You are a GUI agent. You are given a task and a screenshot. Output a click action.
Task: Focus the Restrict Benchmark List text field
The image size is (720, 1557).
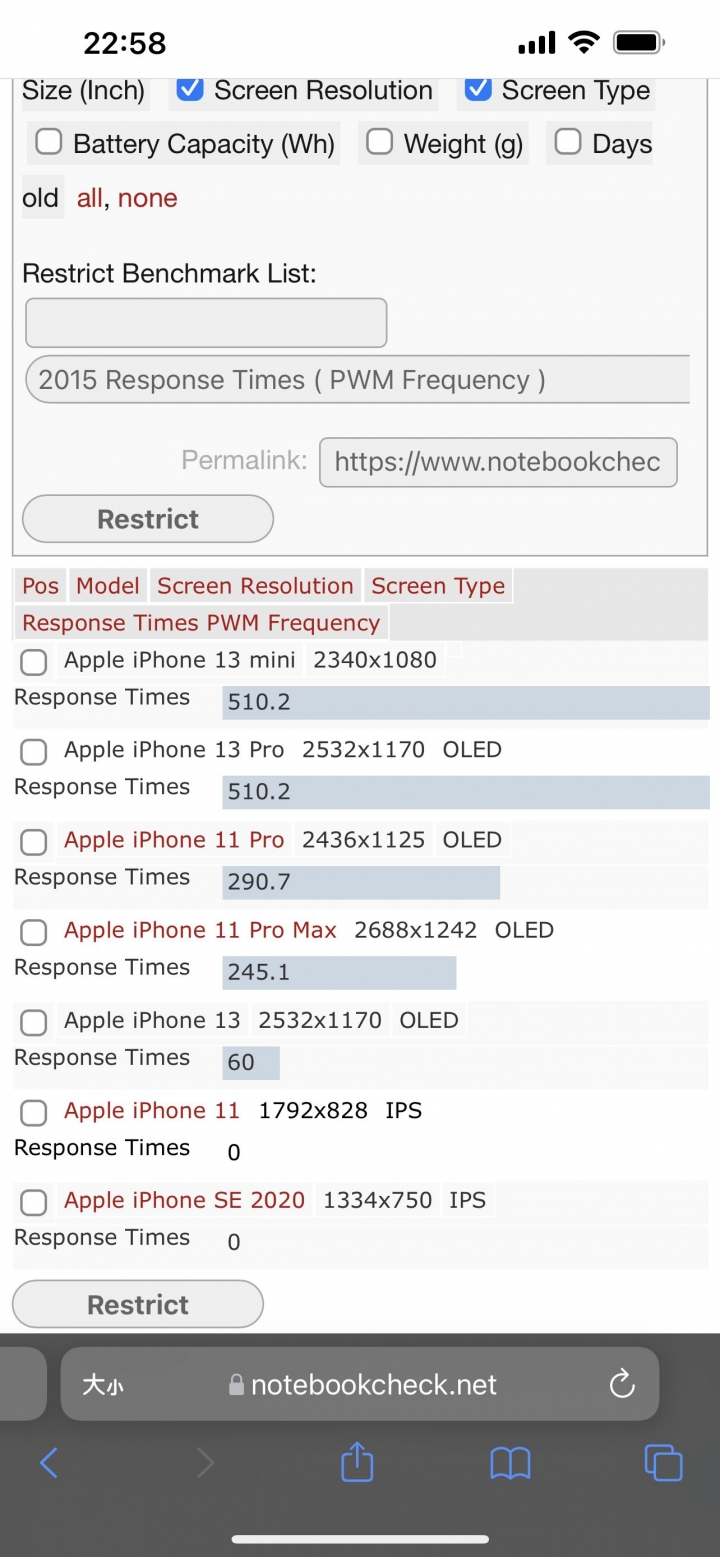pyautogui.click(x=206, y=323)
